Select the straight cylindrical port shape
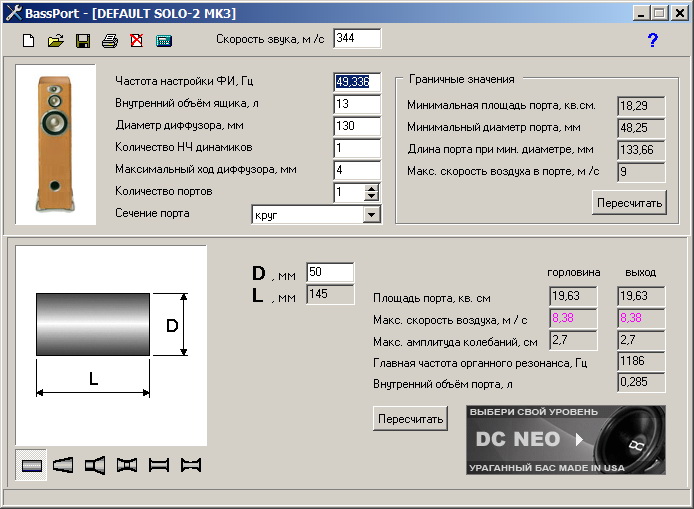 pos(32,465)
